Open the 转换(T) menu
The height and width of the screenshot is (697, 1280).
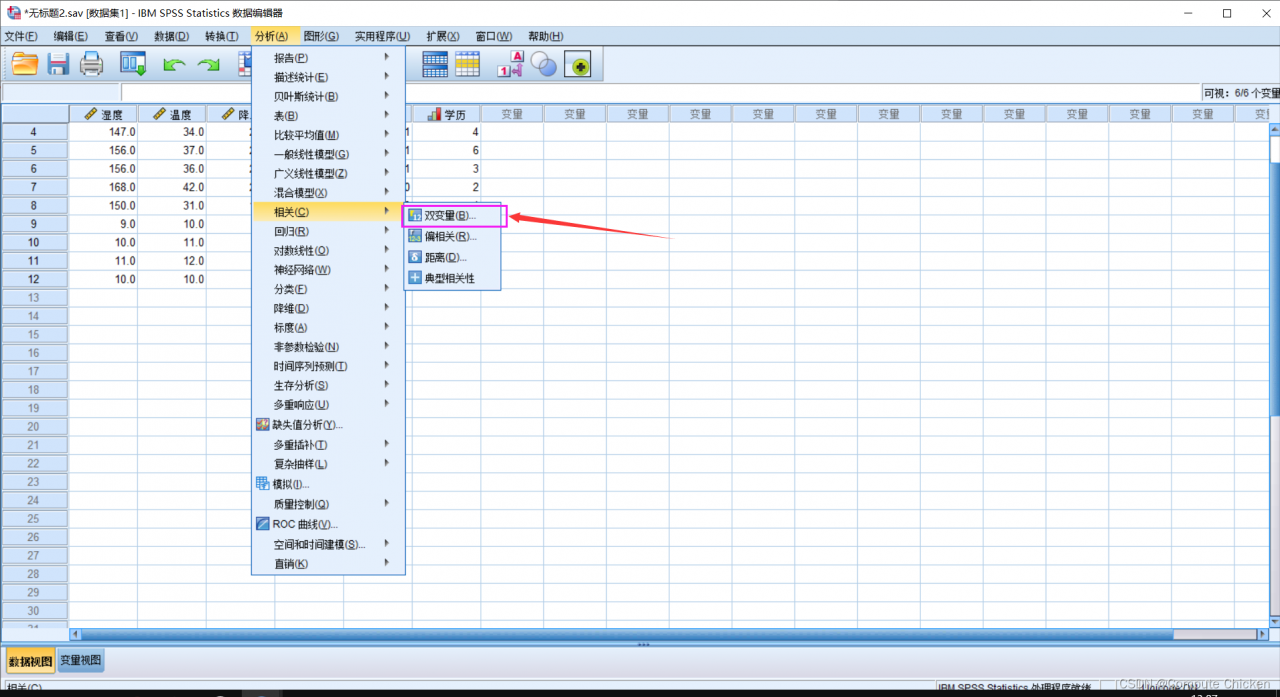point(221,36)
